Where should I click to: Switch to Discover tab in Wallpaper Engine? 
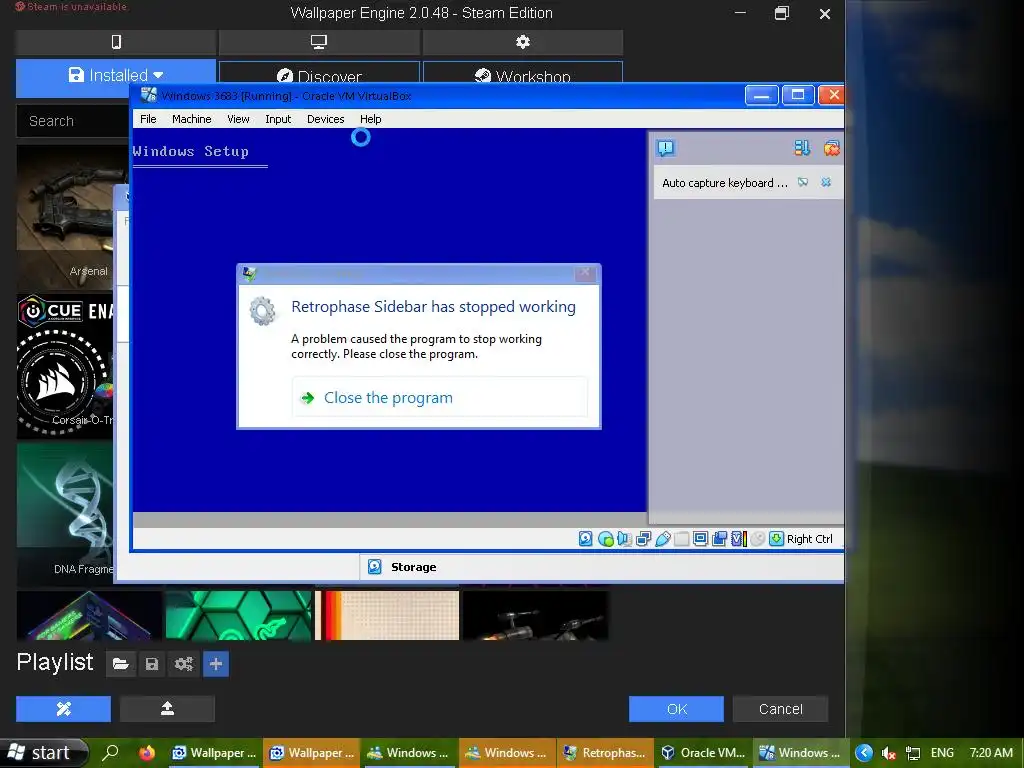tap(319, 73)
